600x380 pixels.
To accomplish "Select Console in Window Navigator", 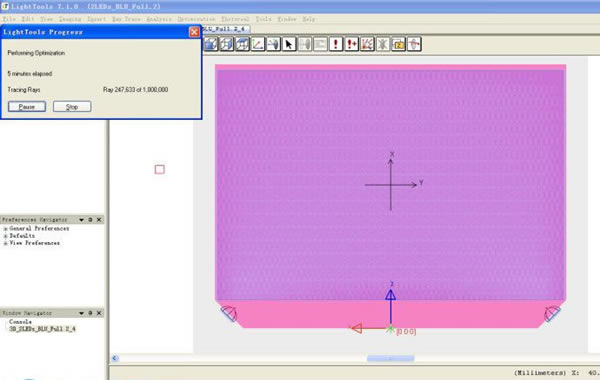I will coord(20,322).
